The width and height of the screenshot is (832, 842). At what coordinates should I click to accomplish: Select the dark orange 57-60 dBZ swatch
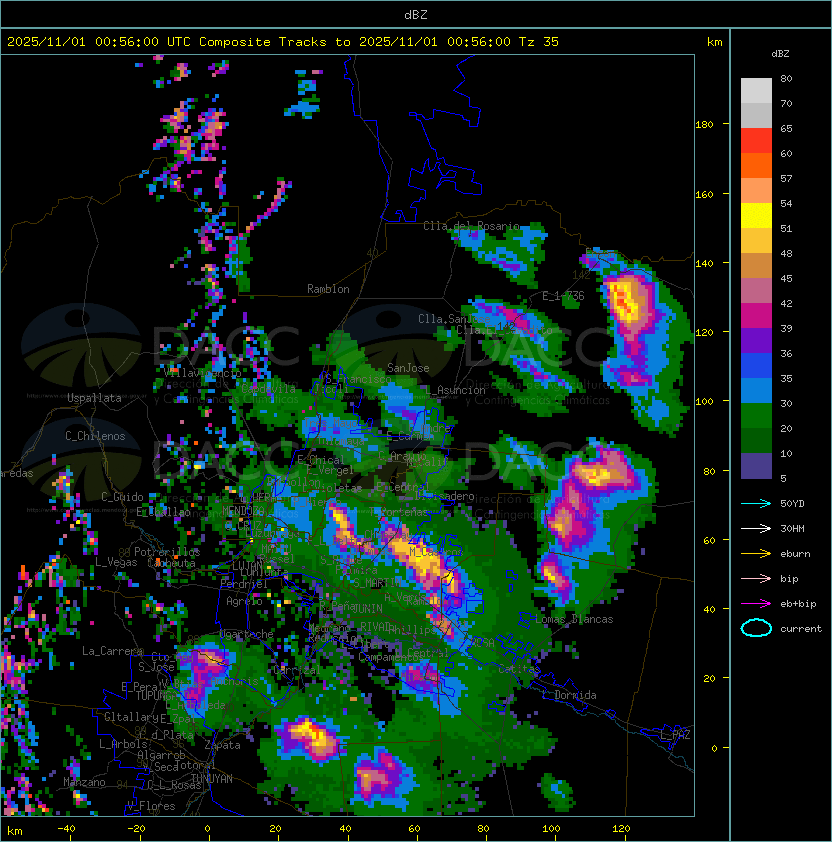point(756,165)
